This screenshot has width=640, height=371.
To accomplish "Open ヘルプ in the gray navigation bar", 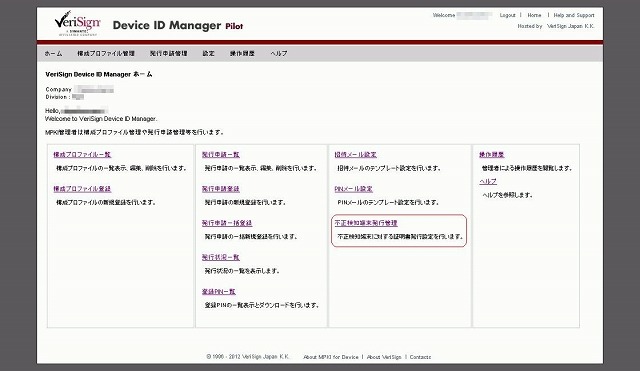I will (279, 53).
